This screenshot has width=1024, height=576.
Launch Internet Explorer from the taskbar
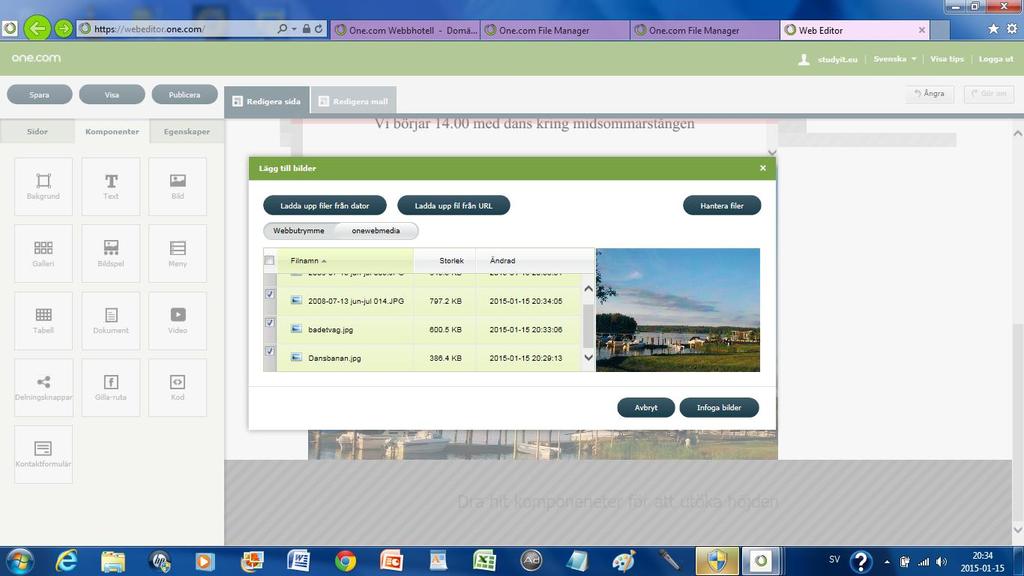(x=67, y=561)
